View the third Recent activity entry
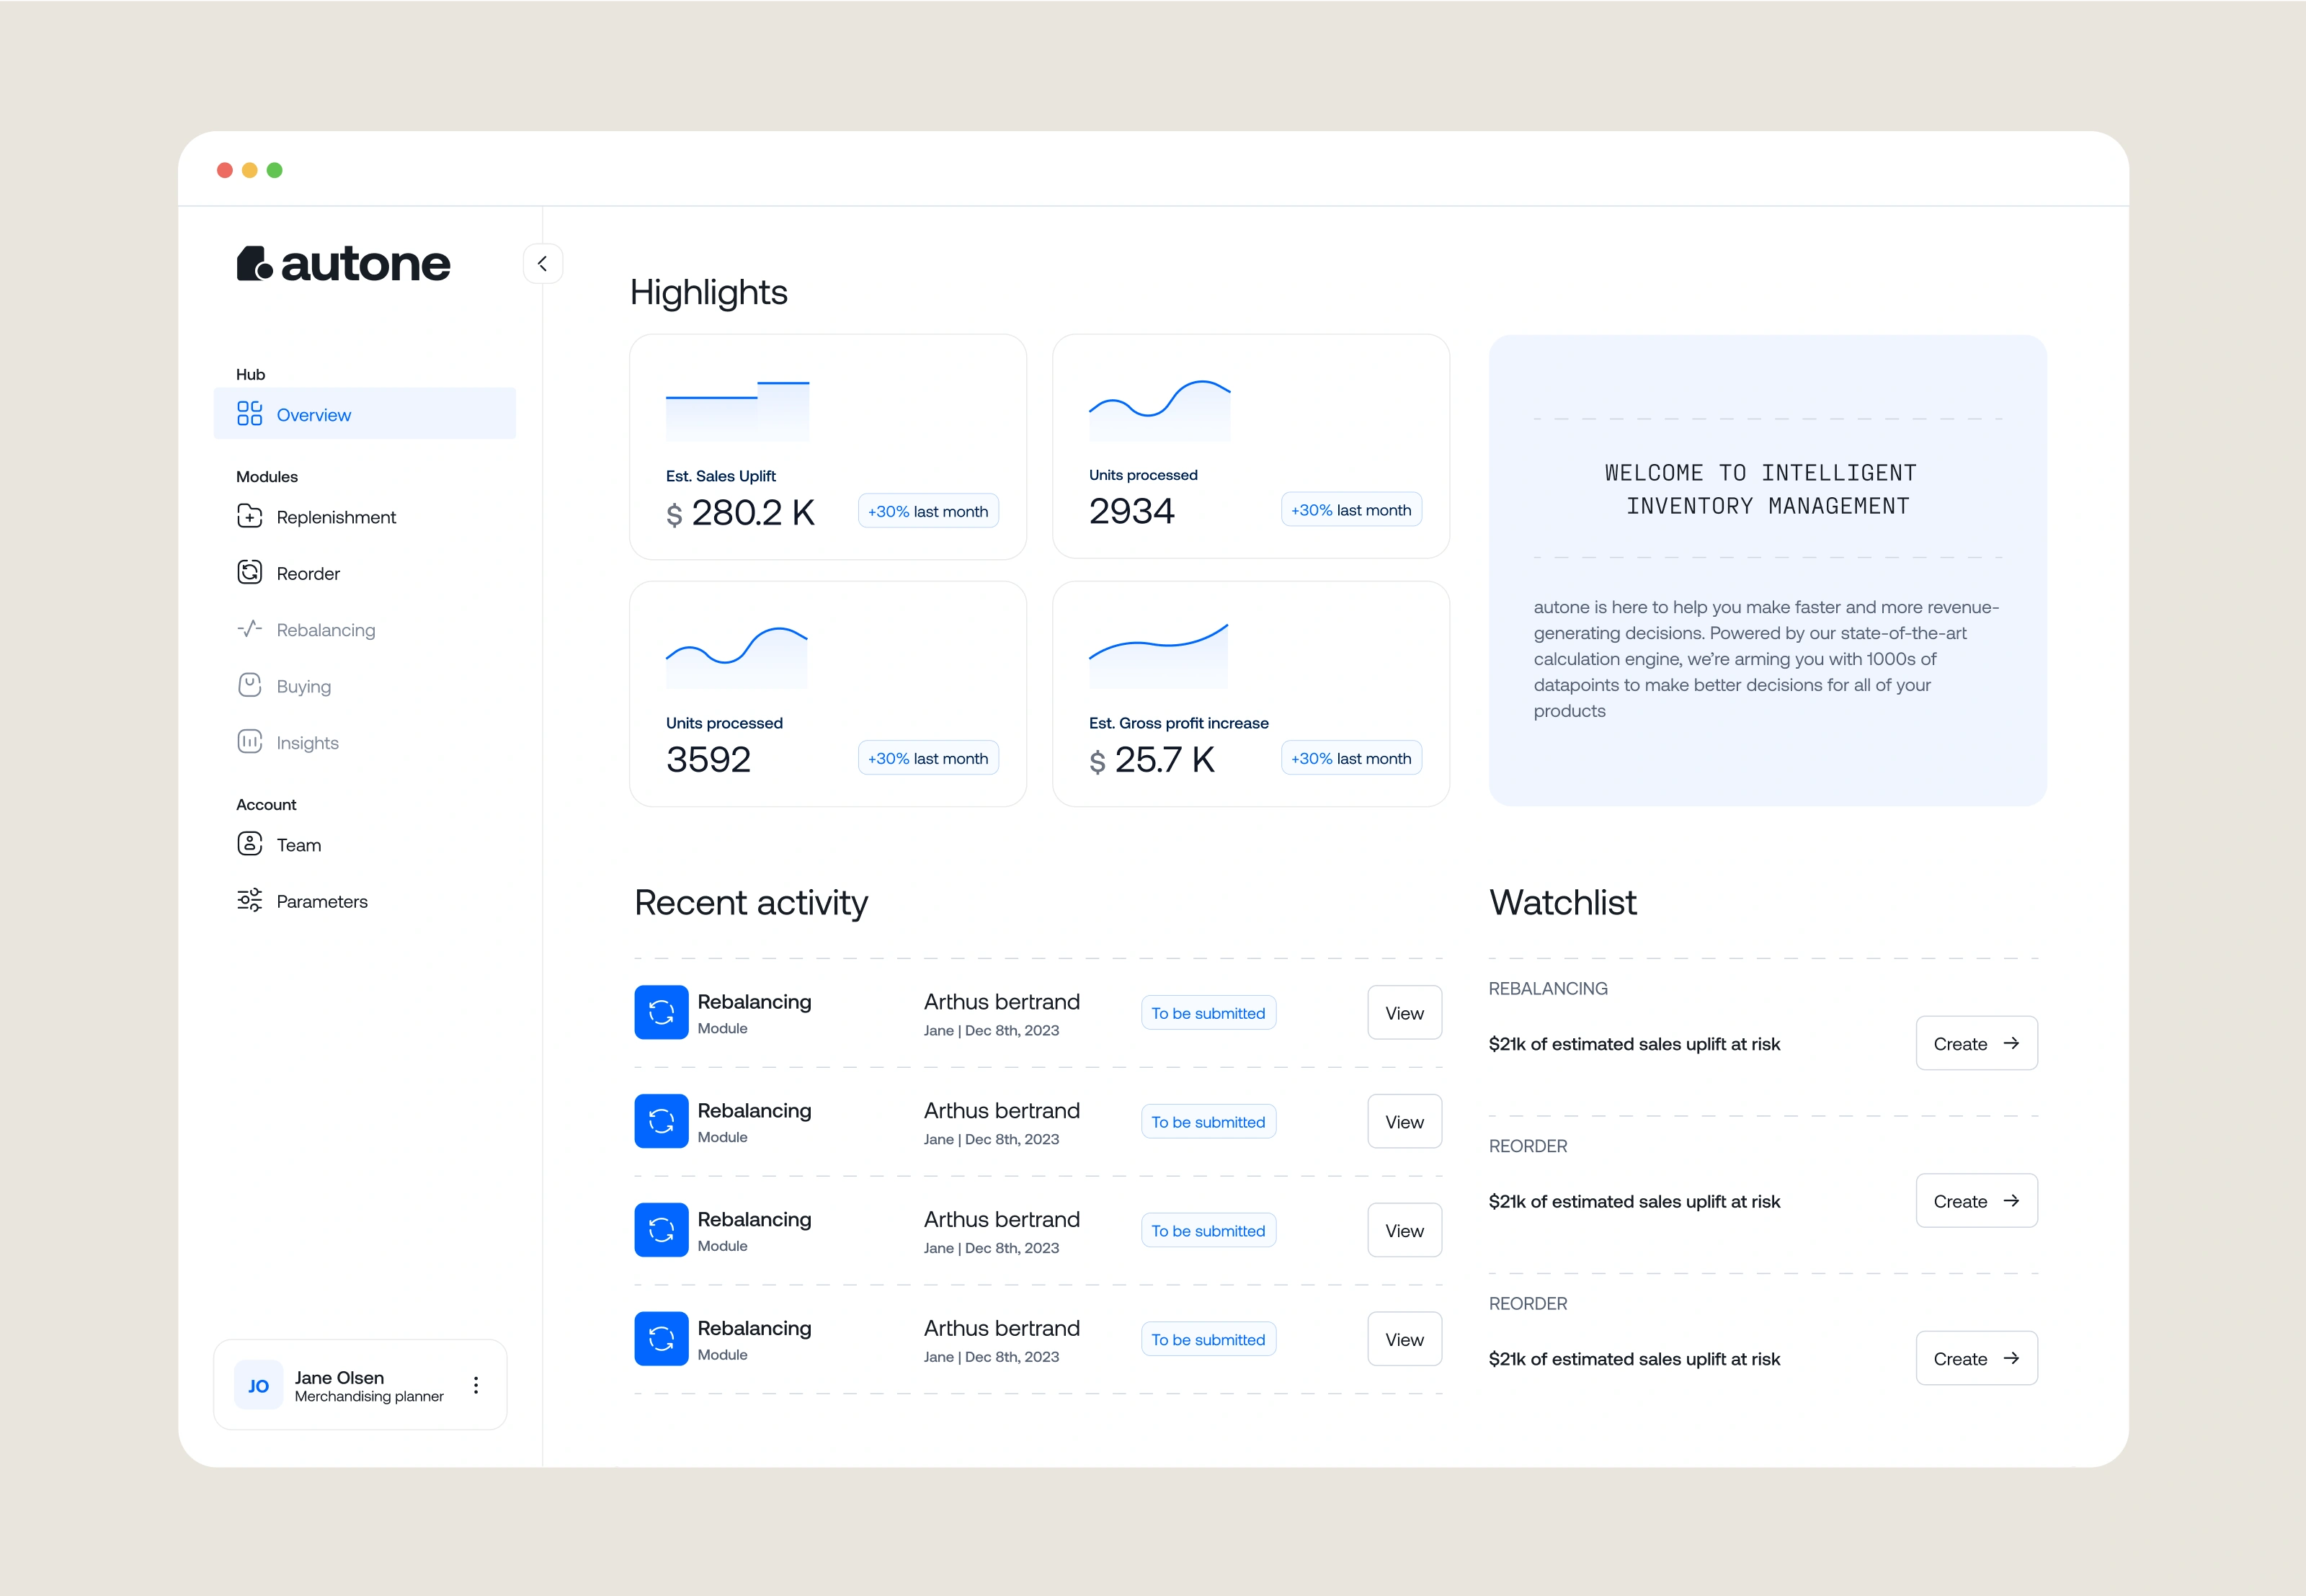2306x1596 pixels. click(1405, 1231)
